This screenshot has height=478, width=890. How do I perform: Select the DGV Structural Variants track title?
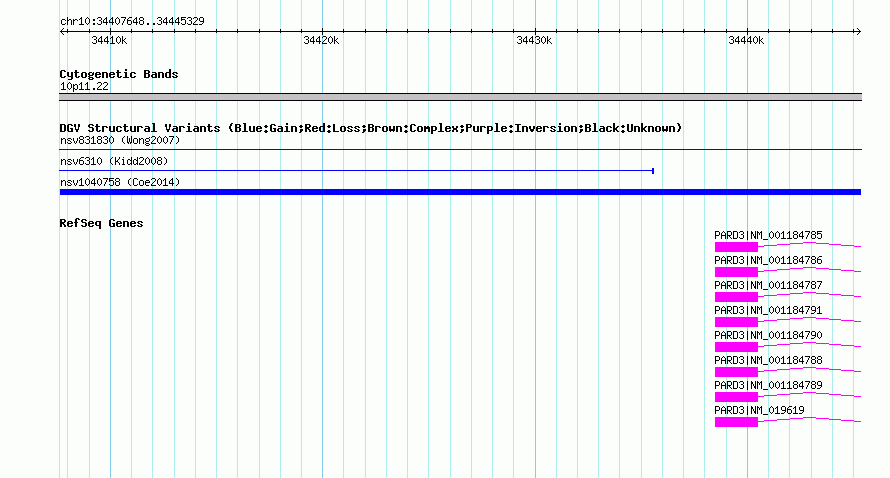371,128
